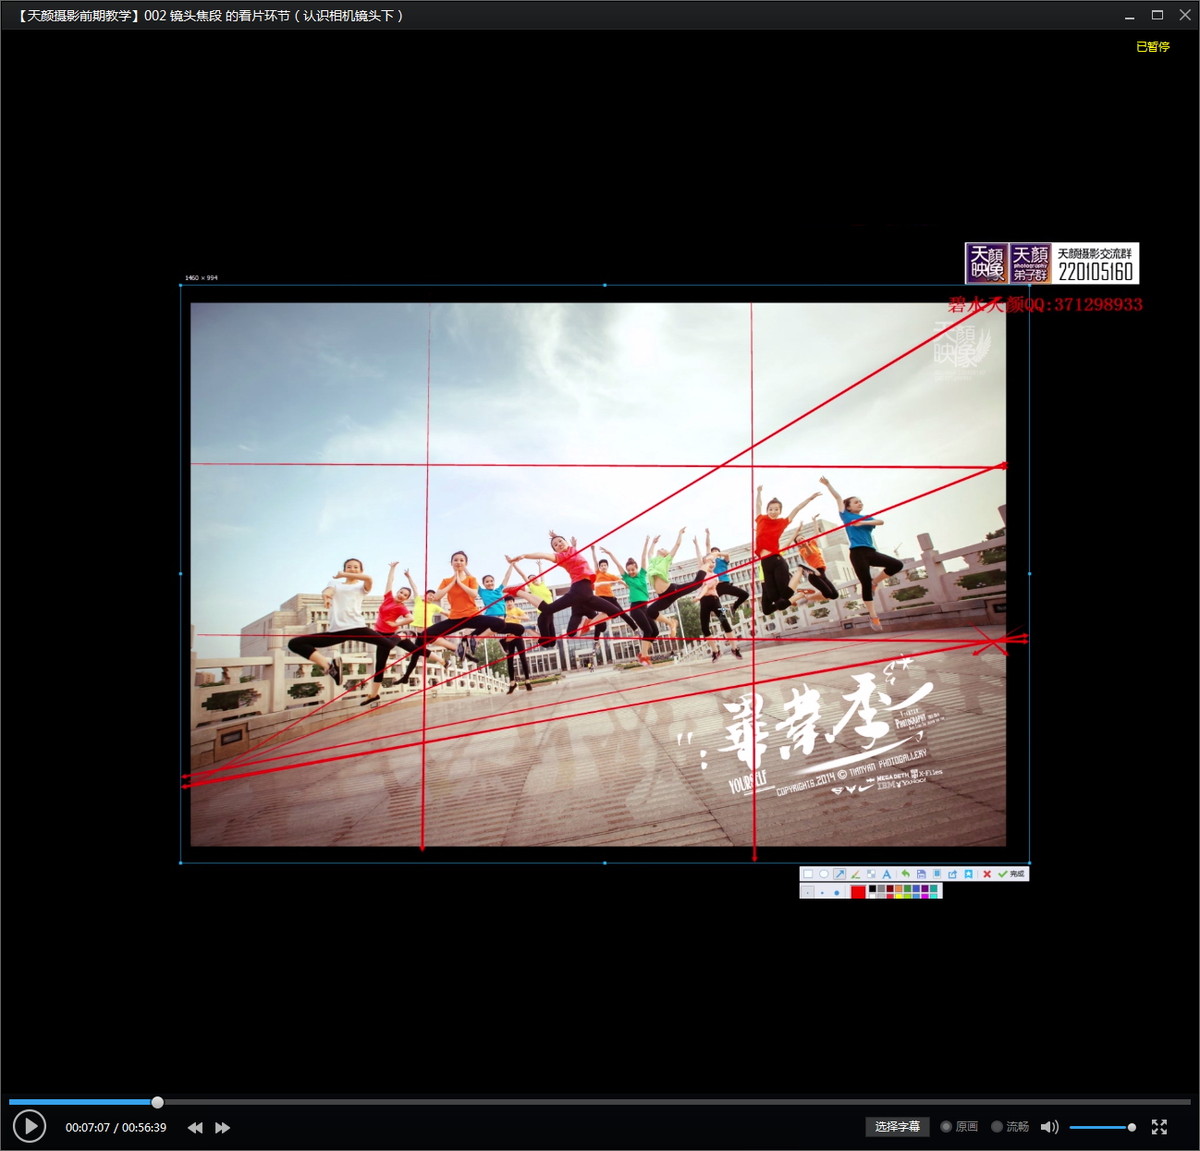1200x1151 pixels.
Task: Save the screenshot to file
Action: [921, 874]
